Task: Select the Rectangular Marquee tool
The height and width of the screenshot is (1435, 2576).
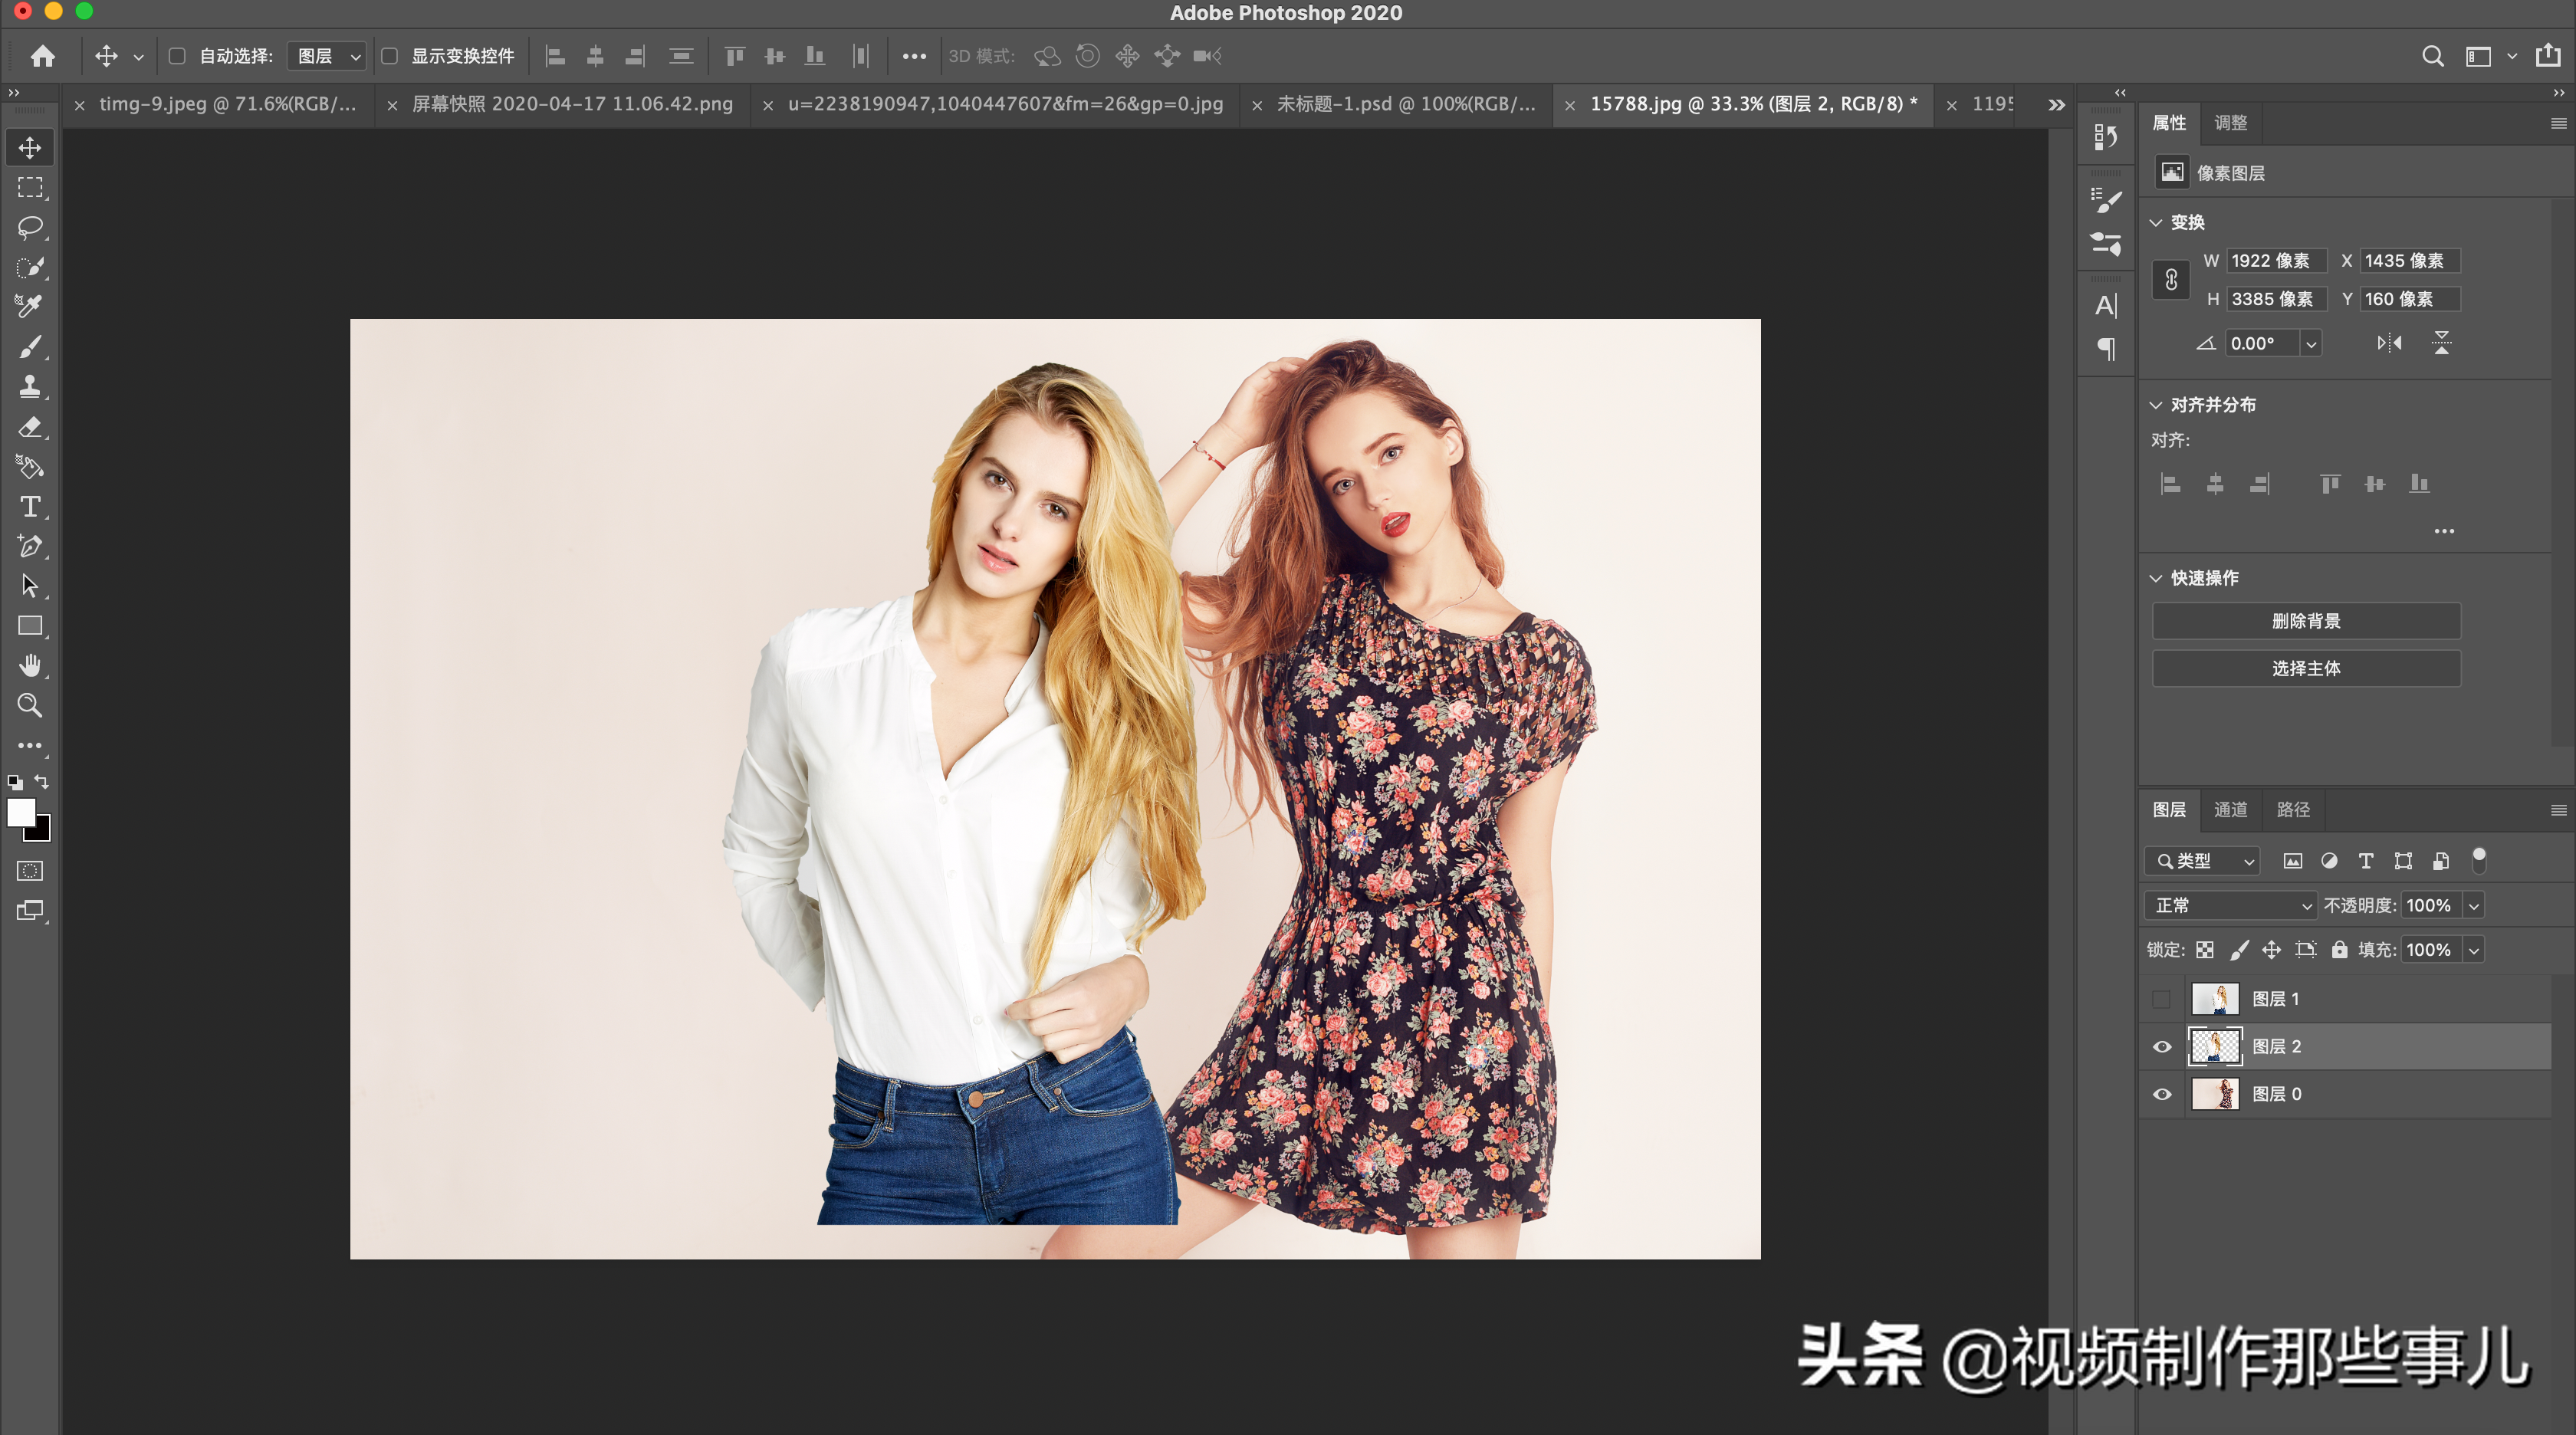Action: (x=30, y=188)
